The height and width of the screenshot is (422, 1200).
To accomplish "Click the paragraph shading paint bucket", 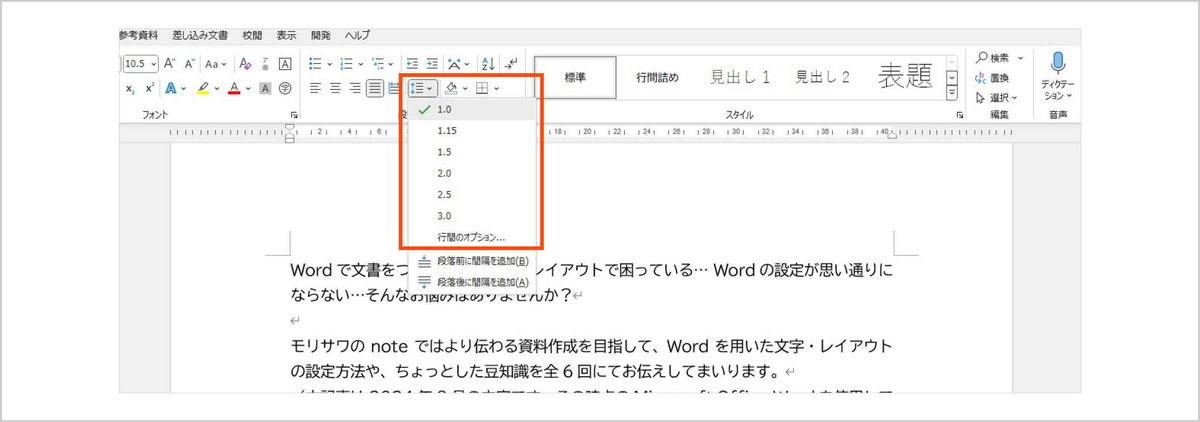I will pos(452,88).
